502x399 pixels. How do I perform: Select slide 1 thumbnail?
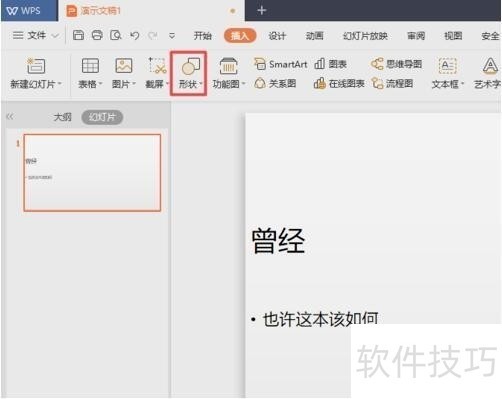(x=92, y=173)
